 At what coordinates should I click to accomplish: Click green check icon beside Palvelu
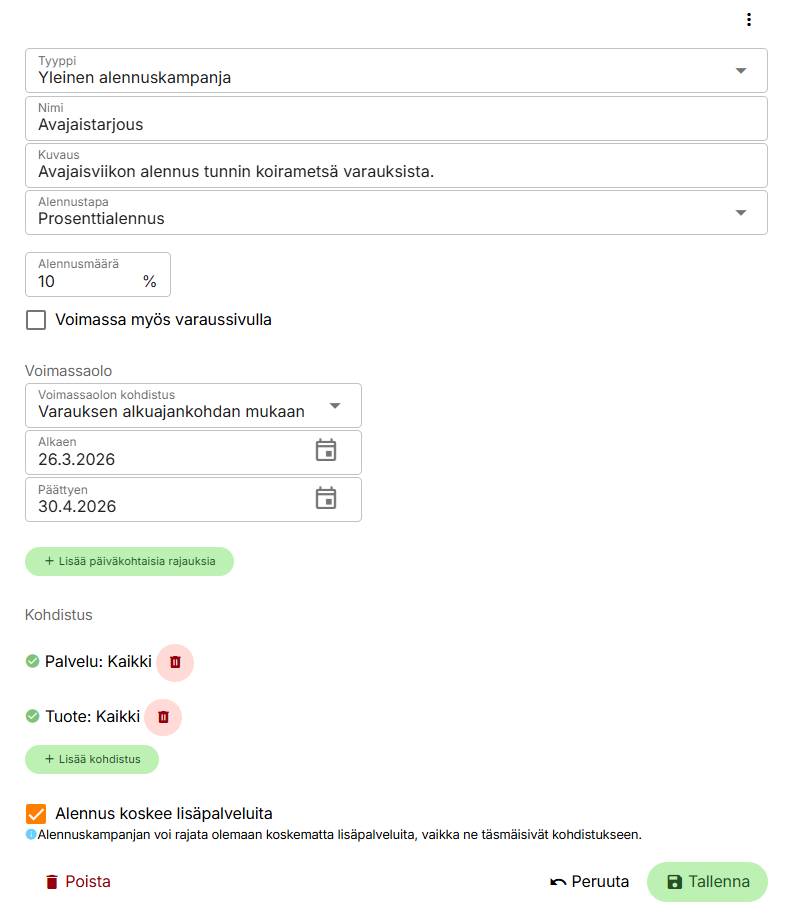(x=32, y=661)
